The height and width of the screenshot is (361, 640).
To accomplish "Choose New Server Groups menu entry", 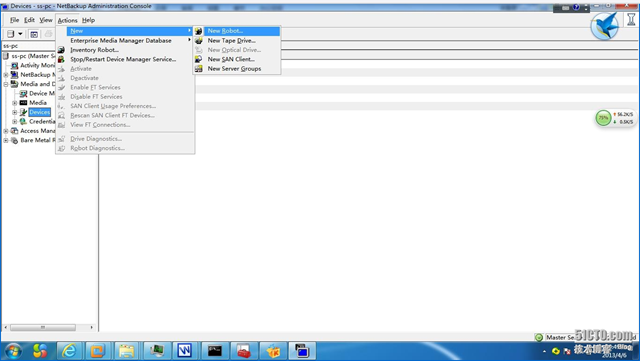I will pos(237,69).
